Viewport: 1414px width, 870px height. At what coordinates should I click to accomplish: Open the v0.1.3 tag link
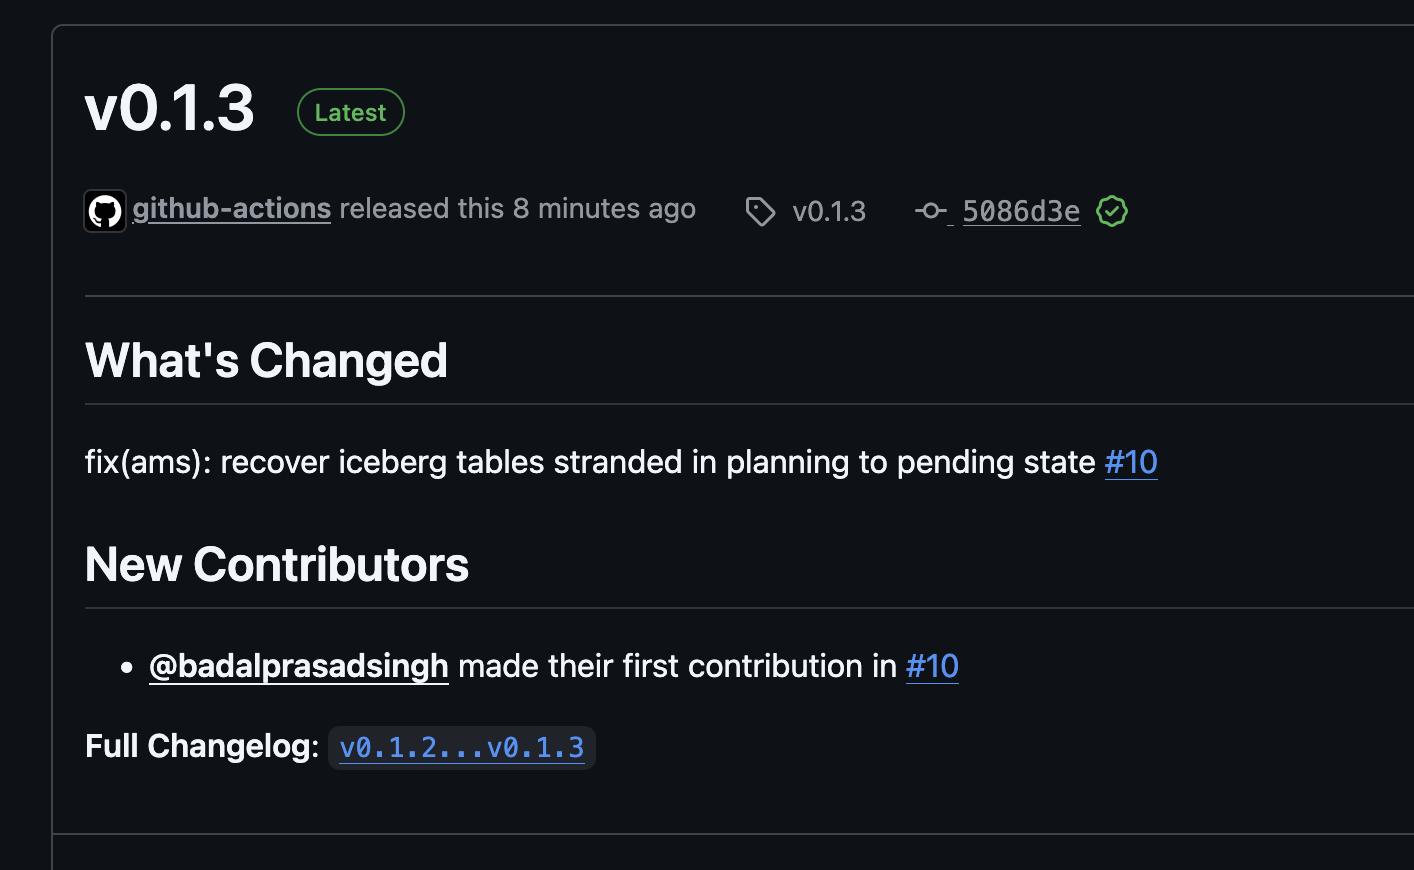coord(829,211)
